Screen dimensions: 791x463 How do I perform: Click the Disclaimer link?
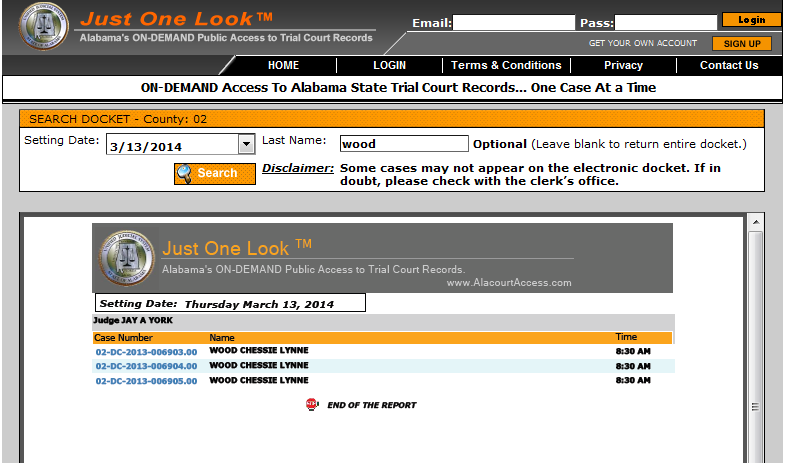click(298, 168)
